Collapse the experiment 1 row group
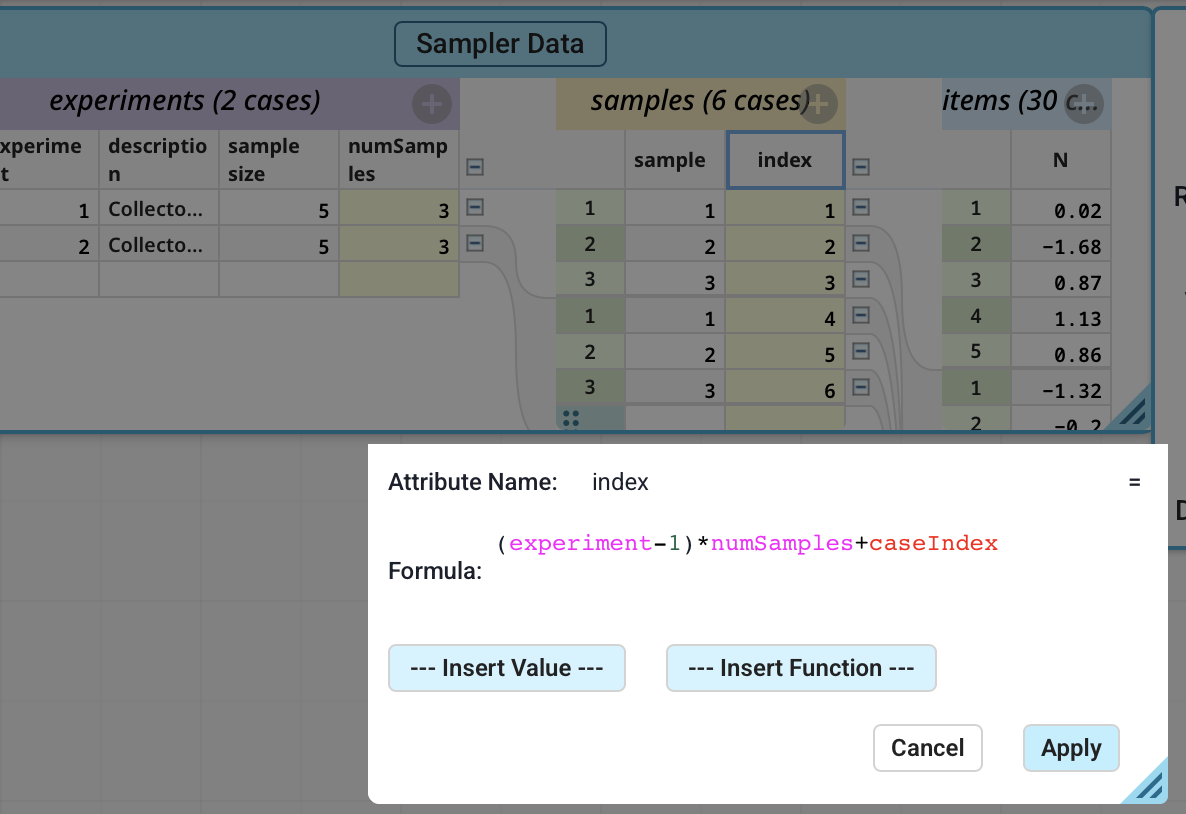This screenshot has width=1186, height=814. (476, 207)
